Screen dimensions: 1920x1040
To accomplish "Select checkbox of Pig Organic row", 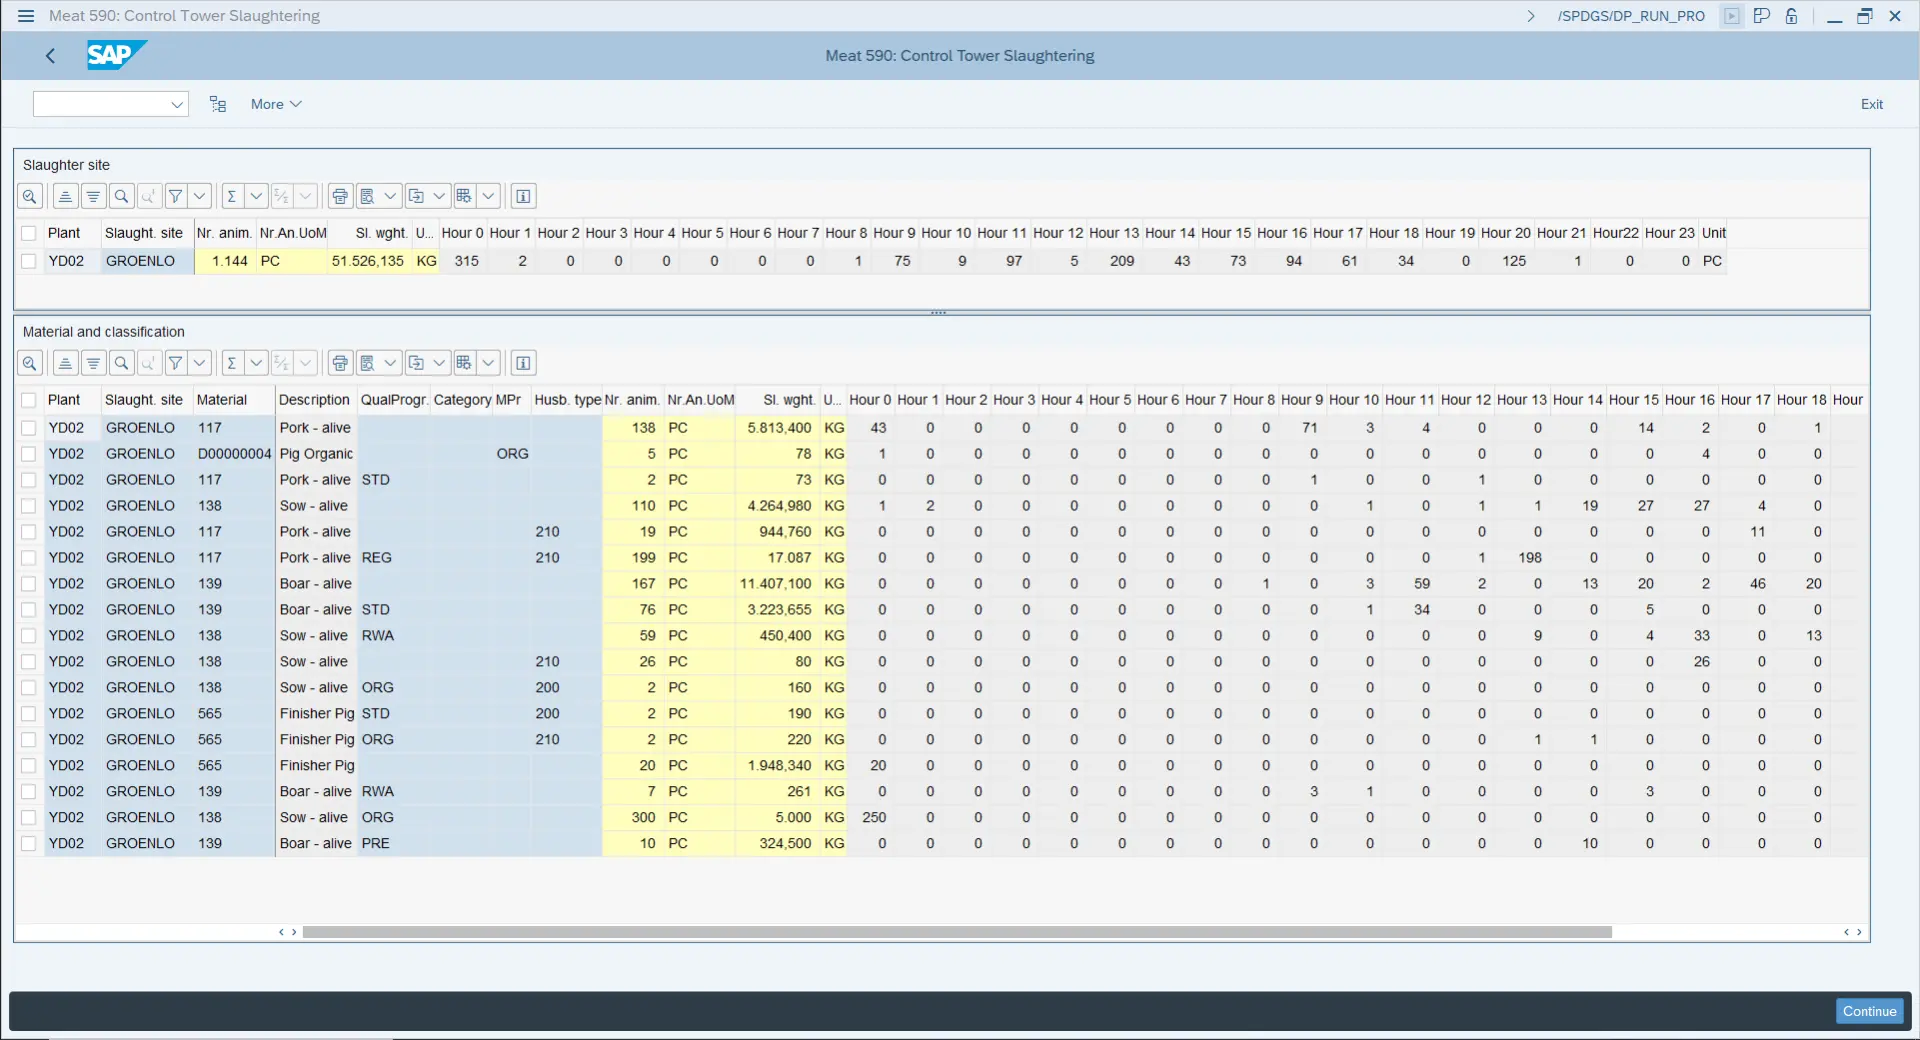I will 29,454.
